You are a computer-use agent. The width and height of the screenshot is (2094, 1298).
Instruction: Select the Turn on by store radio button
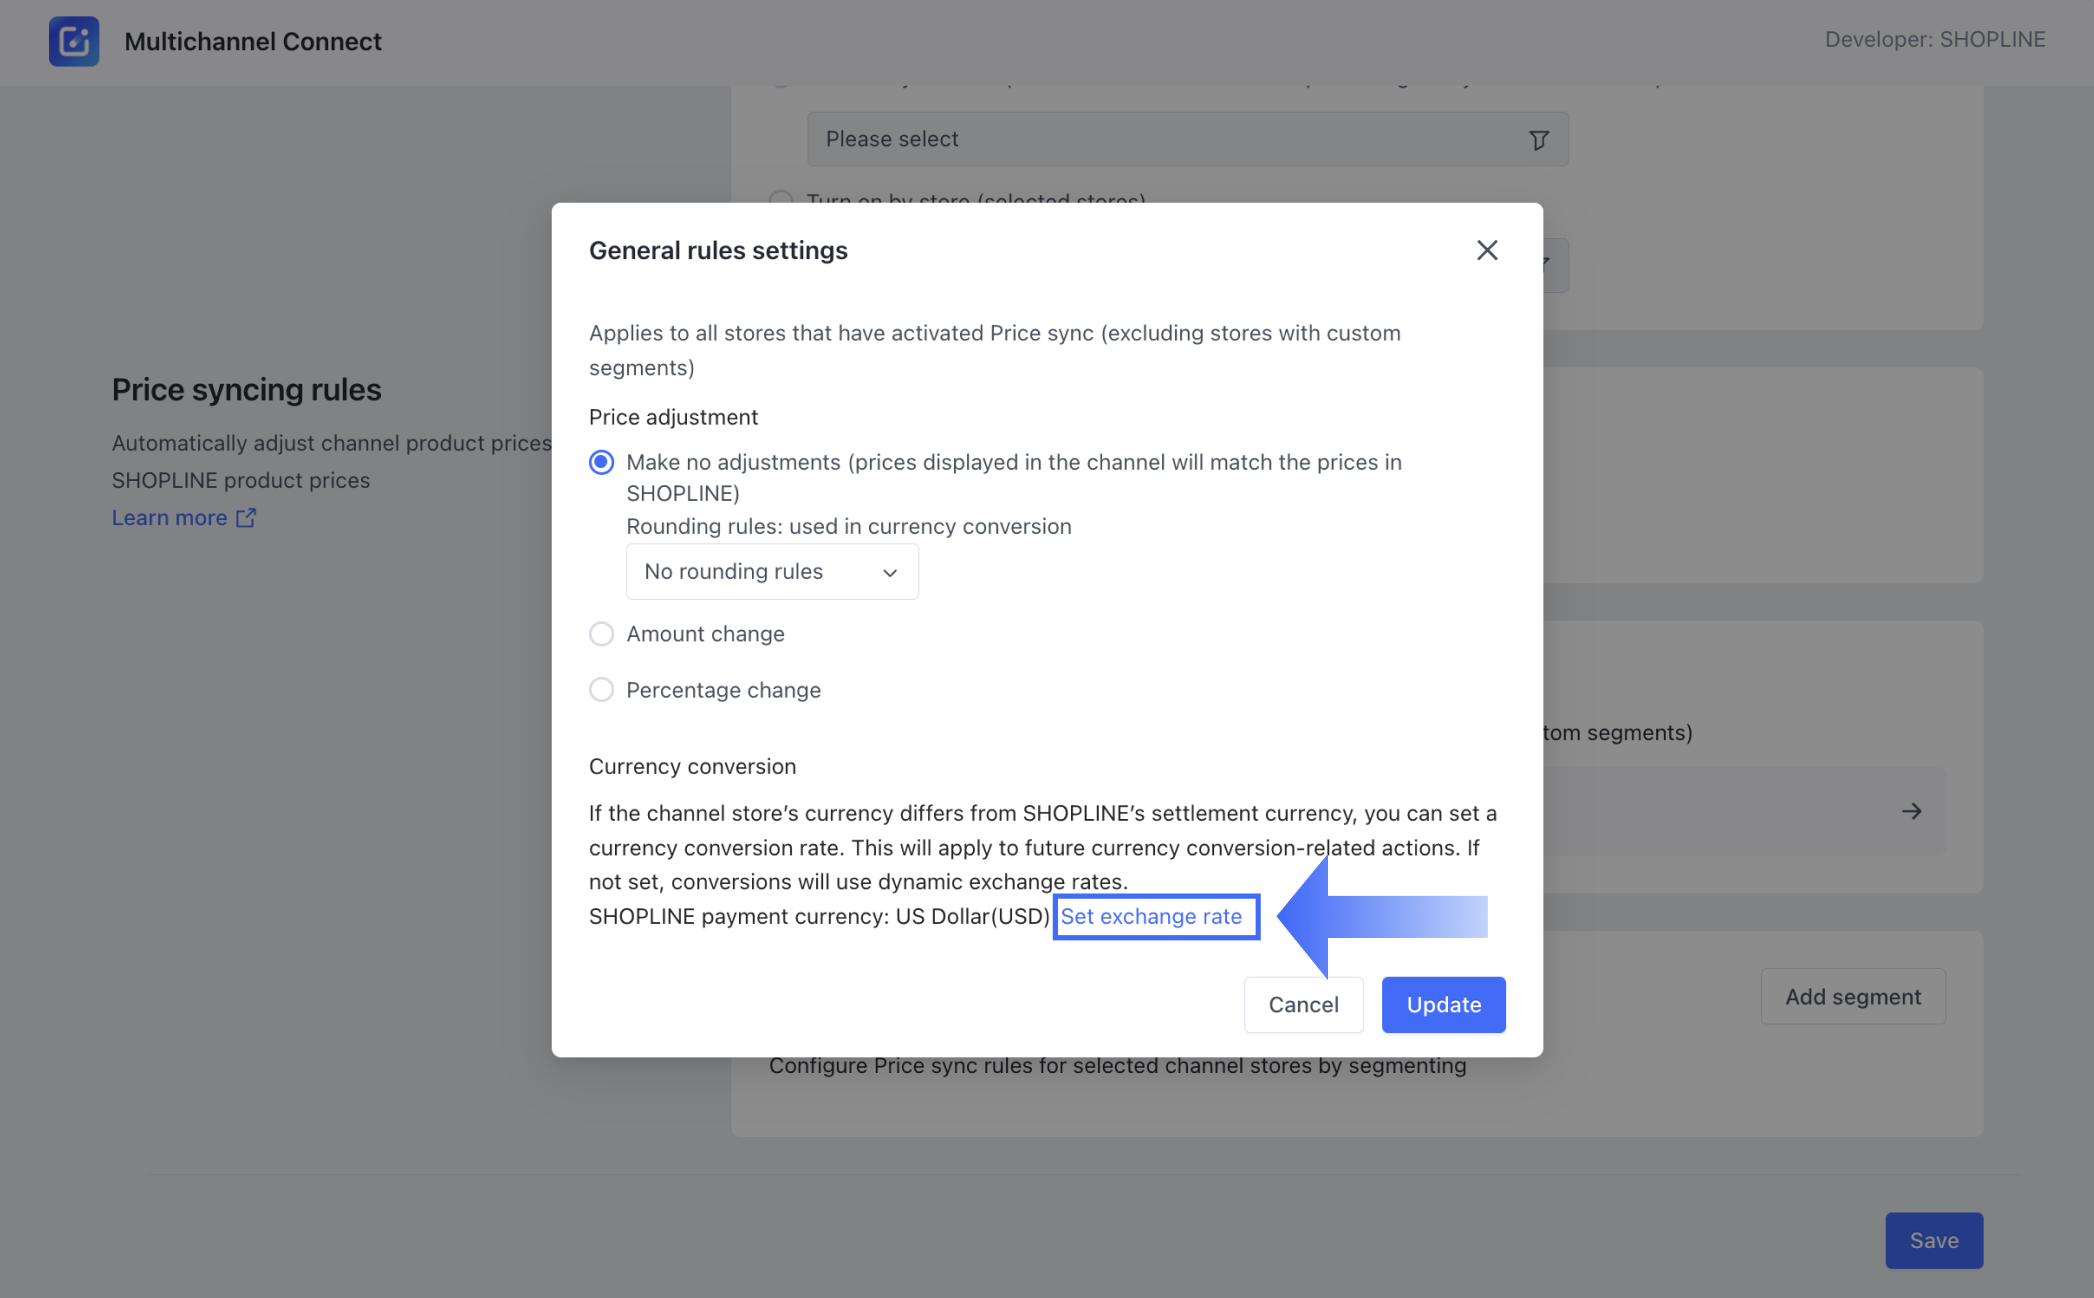pos(781,199)
